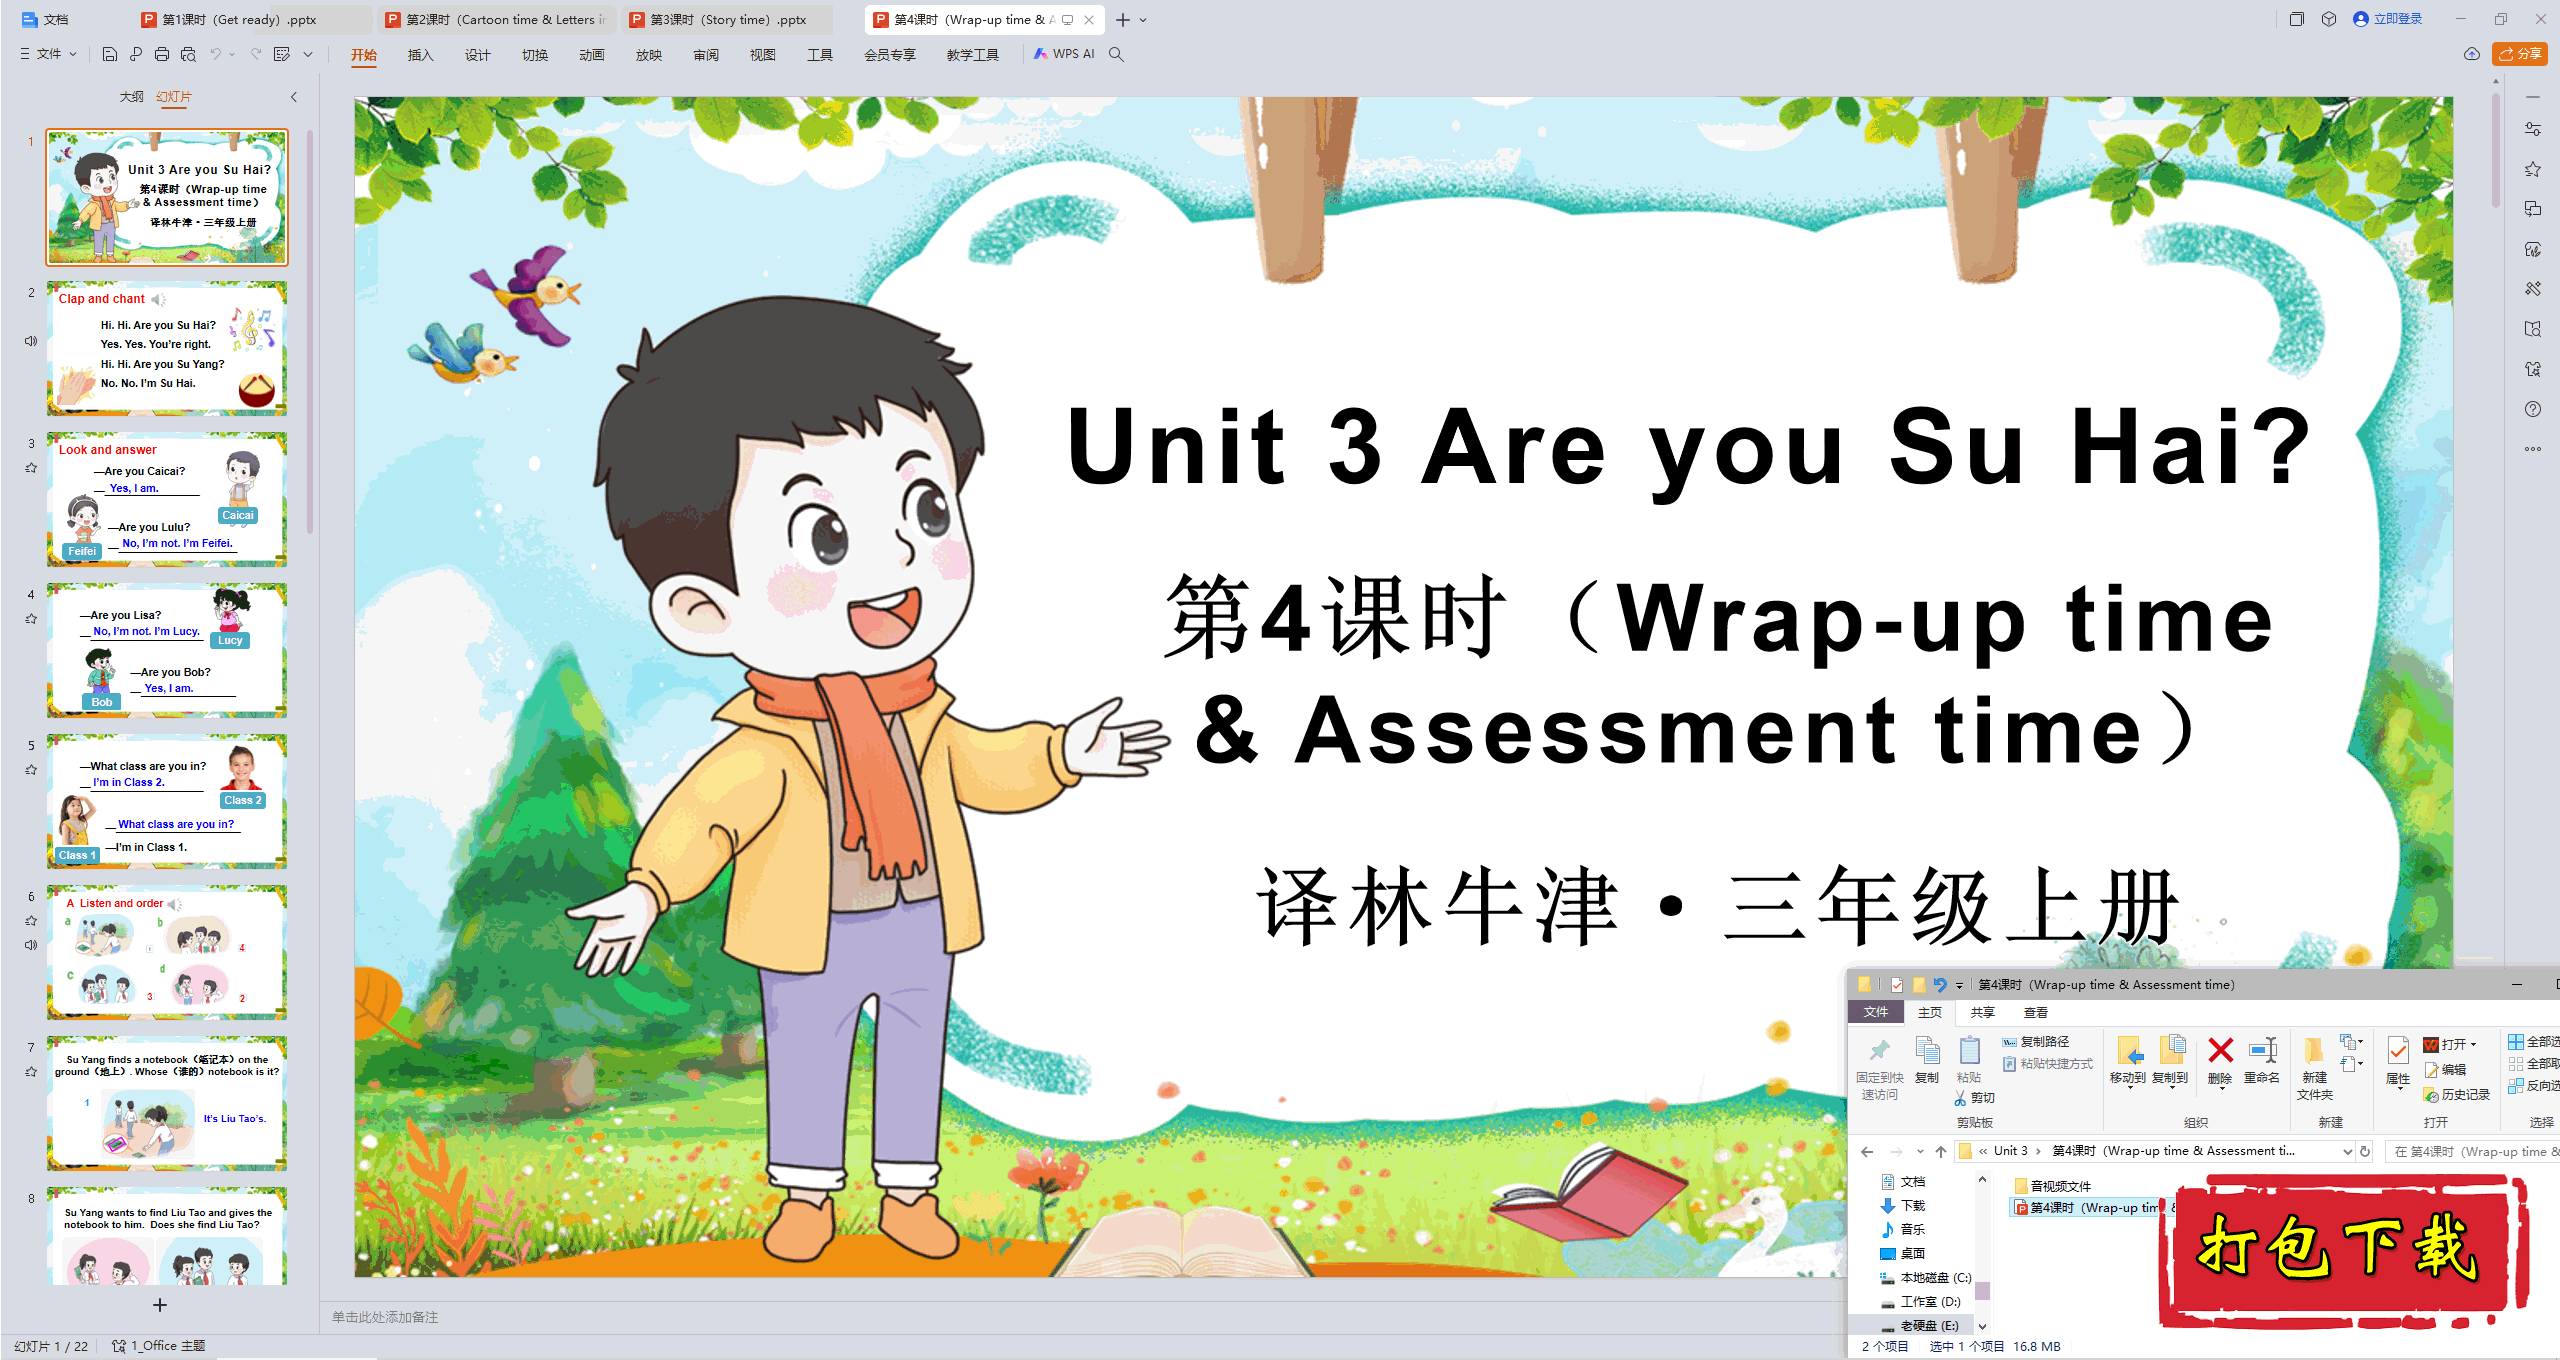2560x1360 pixels.
Task: Collapse the slide thumbnail pane with the chevron
Action: (294, 97)
